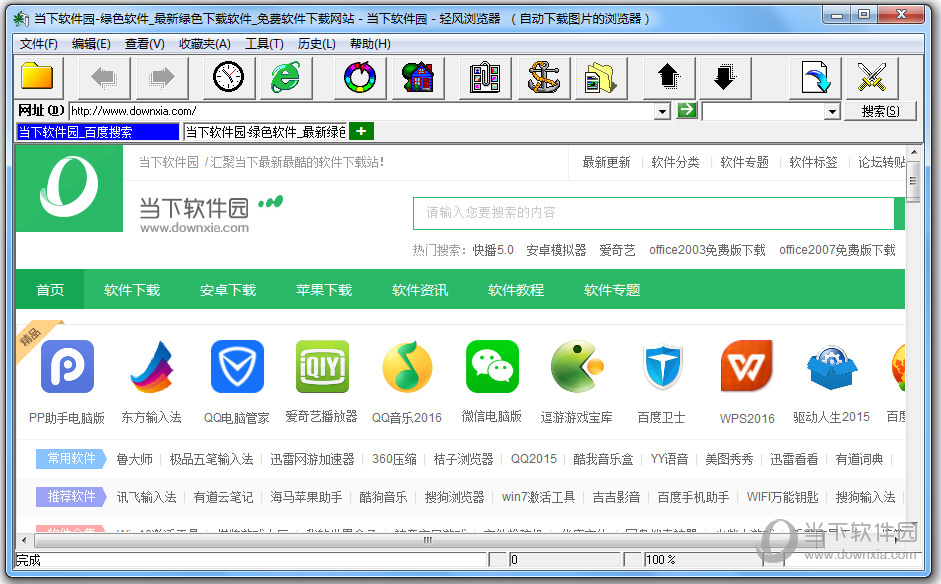Screen dimensions: 941x584
Task: Click the green 当下软件园 site logo
Action: [x=70, y=188]
